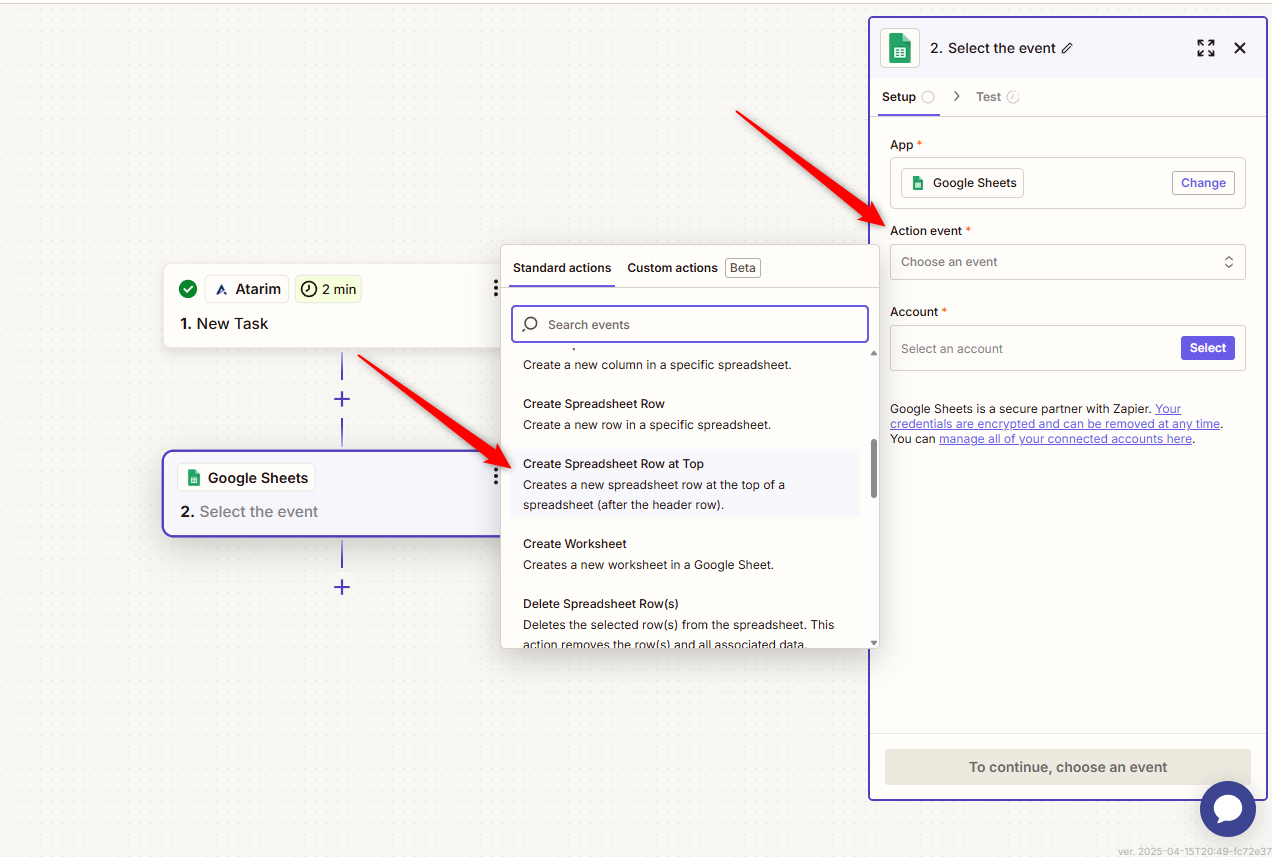Open the Action event dropdown
The image size is (1272, 857).
point(1067,262)
